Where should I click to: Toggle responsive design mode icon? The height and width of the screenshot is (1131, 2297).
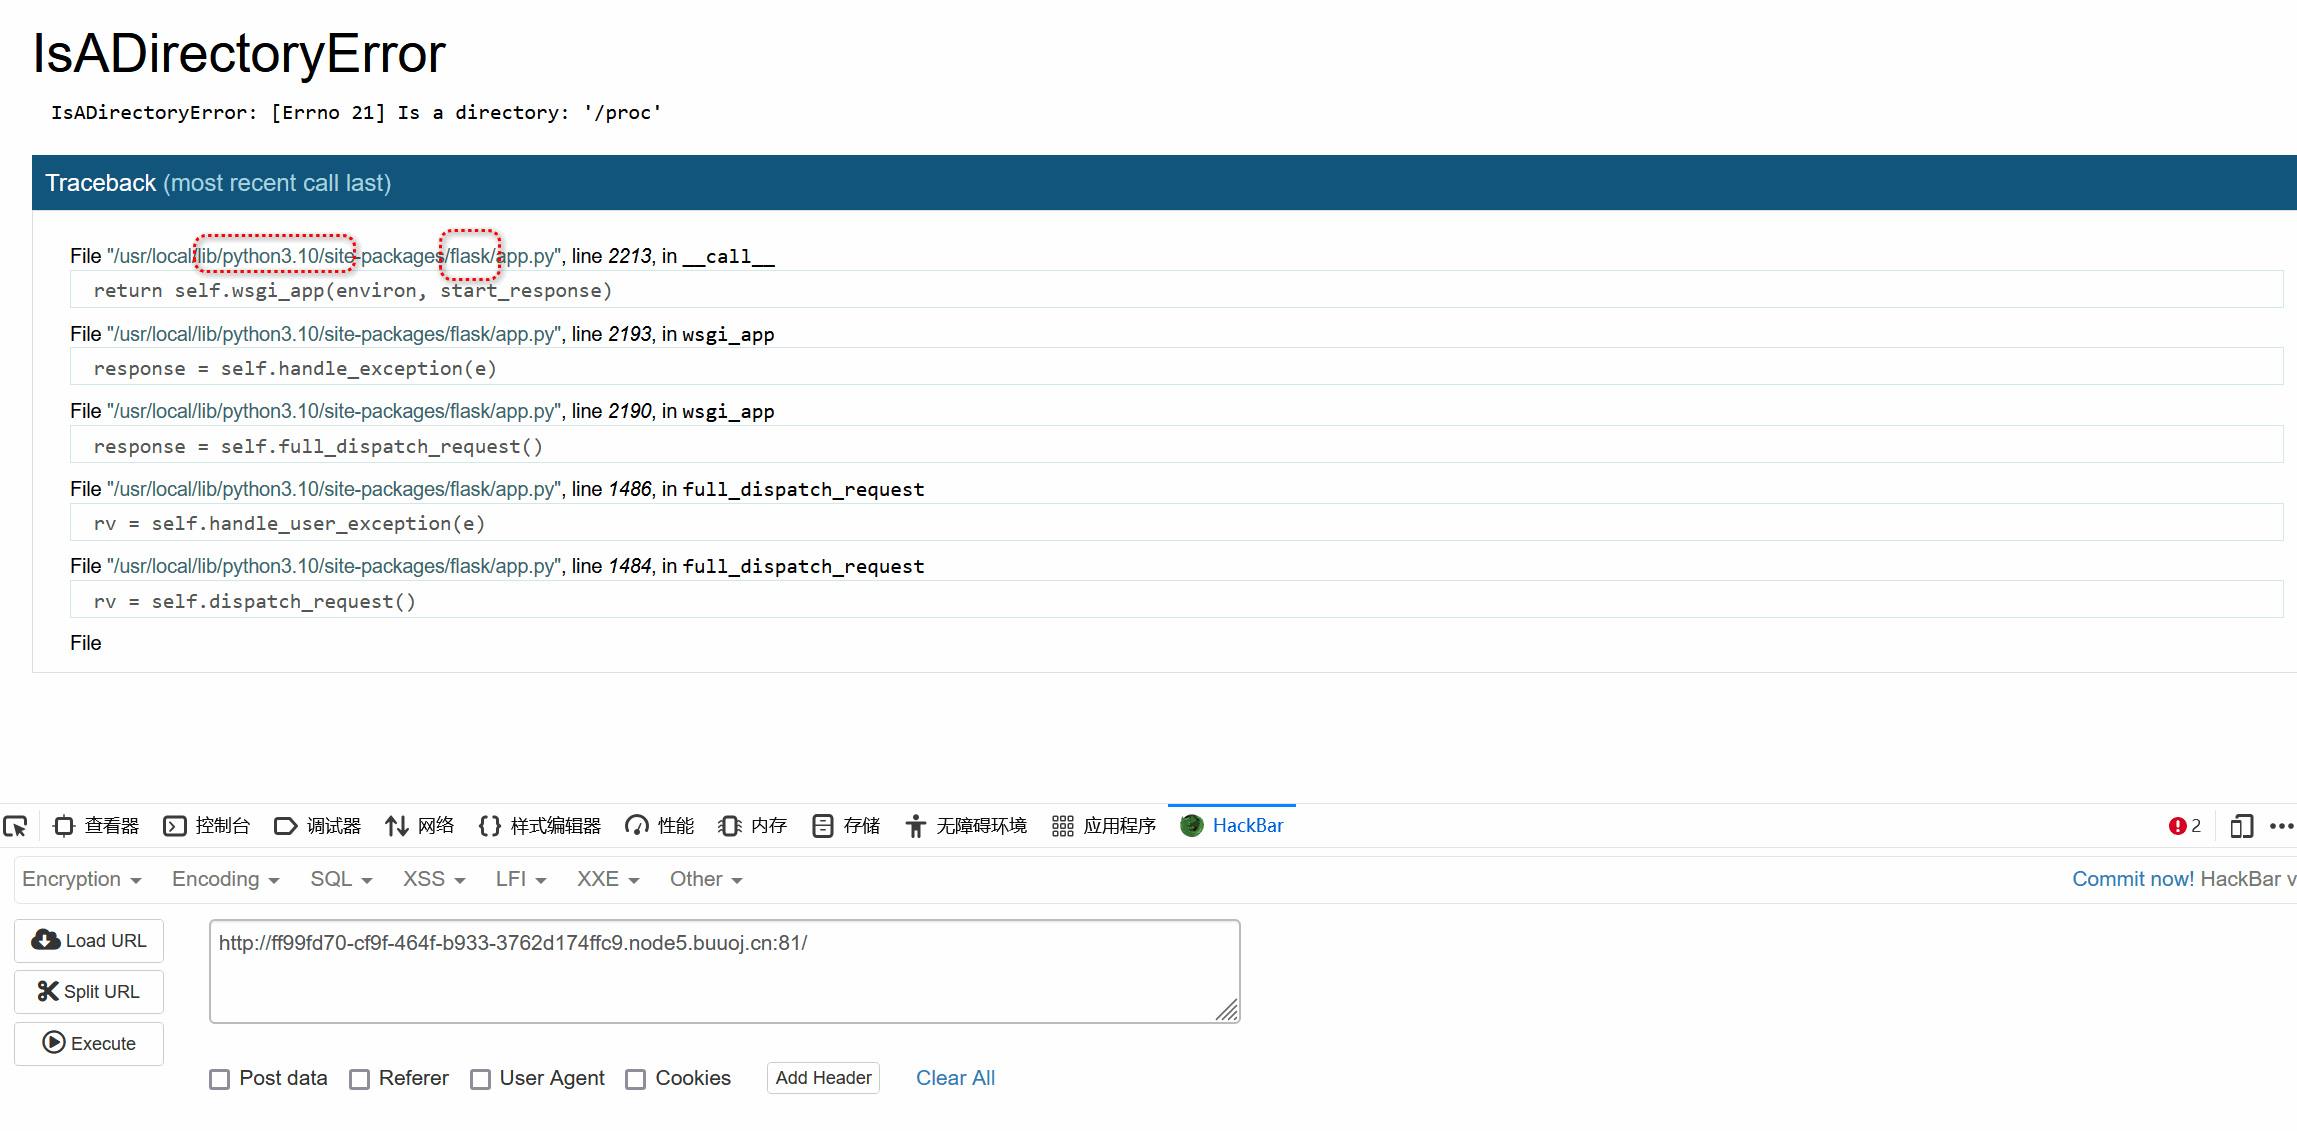2241,826
